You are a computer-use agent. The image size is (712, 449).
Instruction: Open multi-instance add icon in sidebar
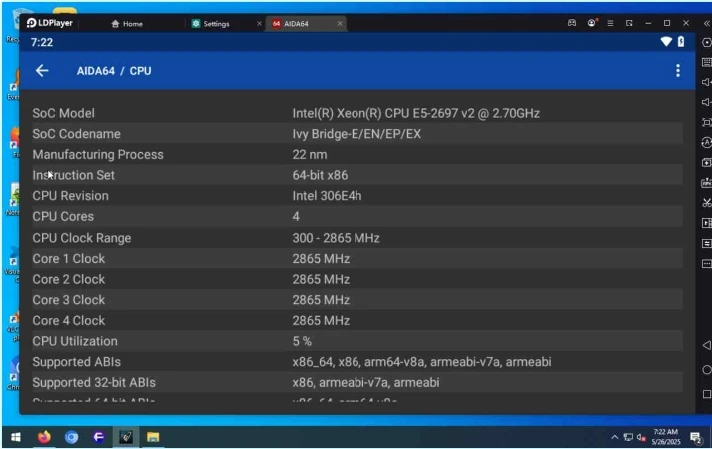point(707,163)
